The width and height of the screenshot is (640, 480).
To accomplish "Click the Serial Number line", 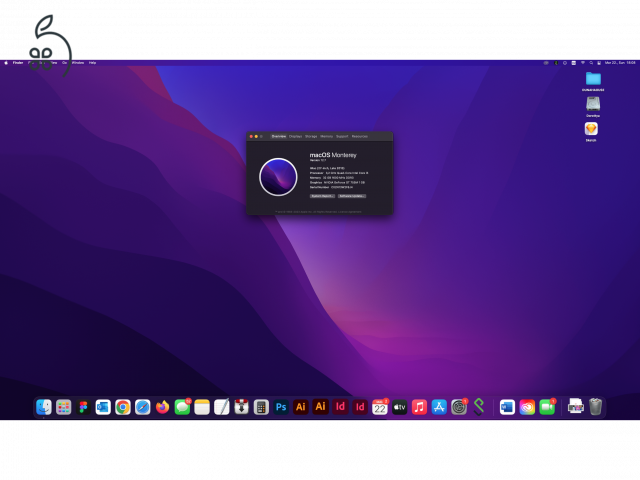I will (x=331, y=187).
